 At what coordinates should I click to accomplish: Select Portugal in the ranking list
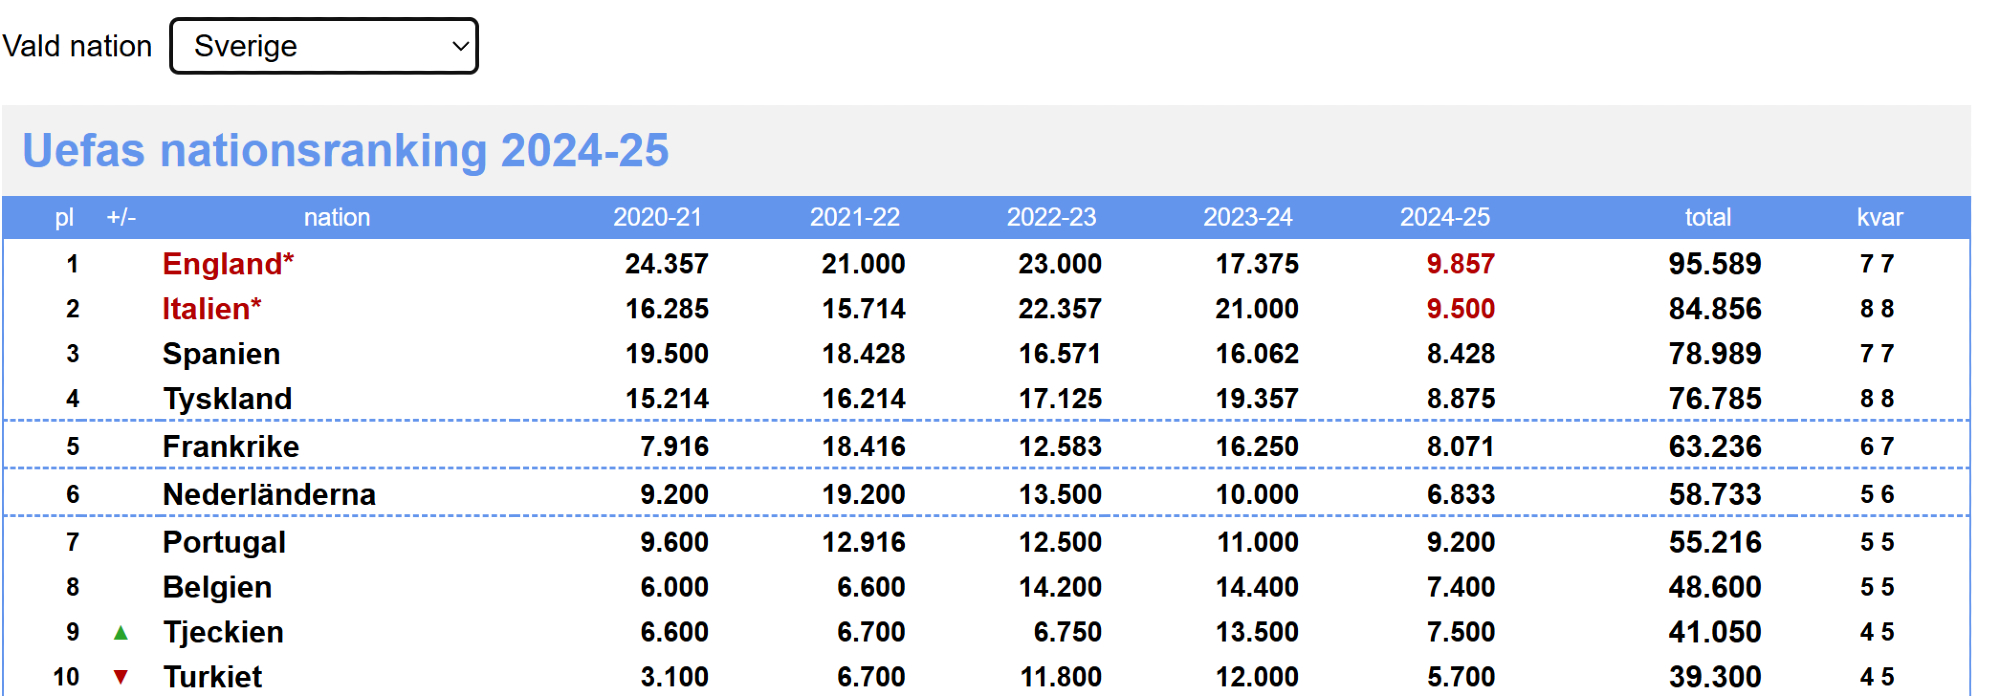[x=224, y=542]
